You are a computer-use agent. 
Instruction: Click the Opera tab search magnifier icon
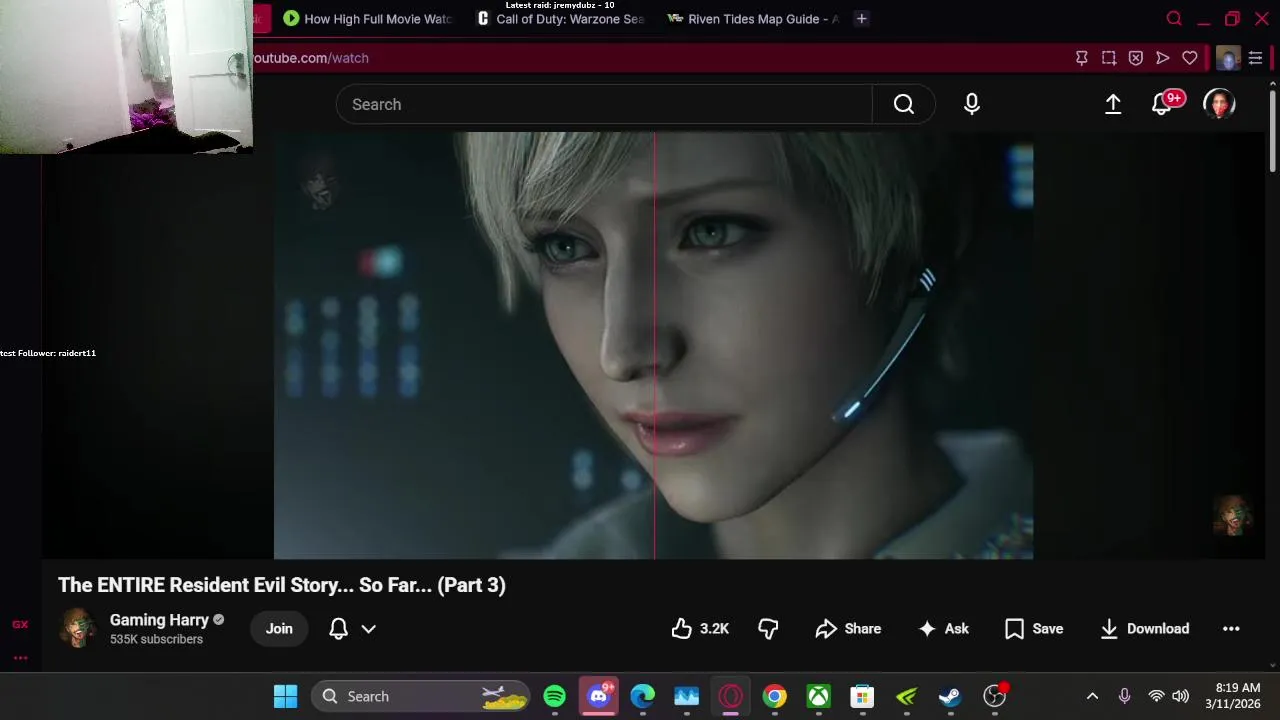coord(1175,18)
